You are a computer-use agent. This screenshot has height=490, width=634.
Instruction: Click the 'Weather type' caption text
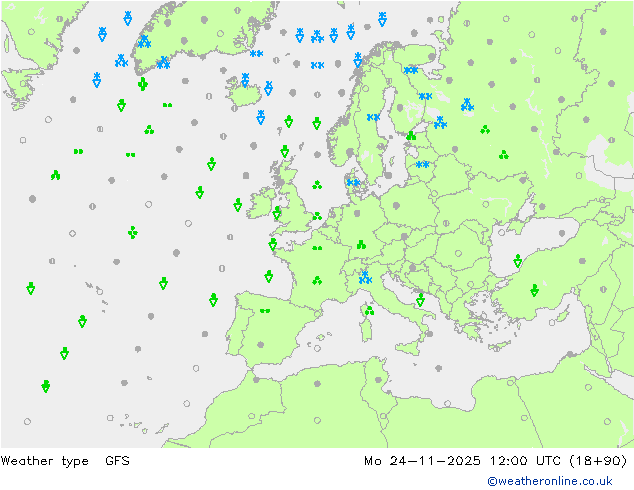tap(45, 461)
